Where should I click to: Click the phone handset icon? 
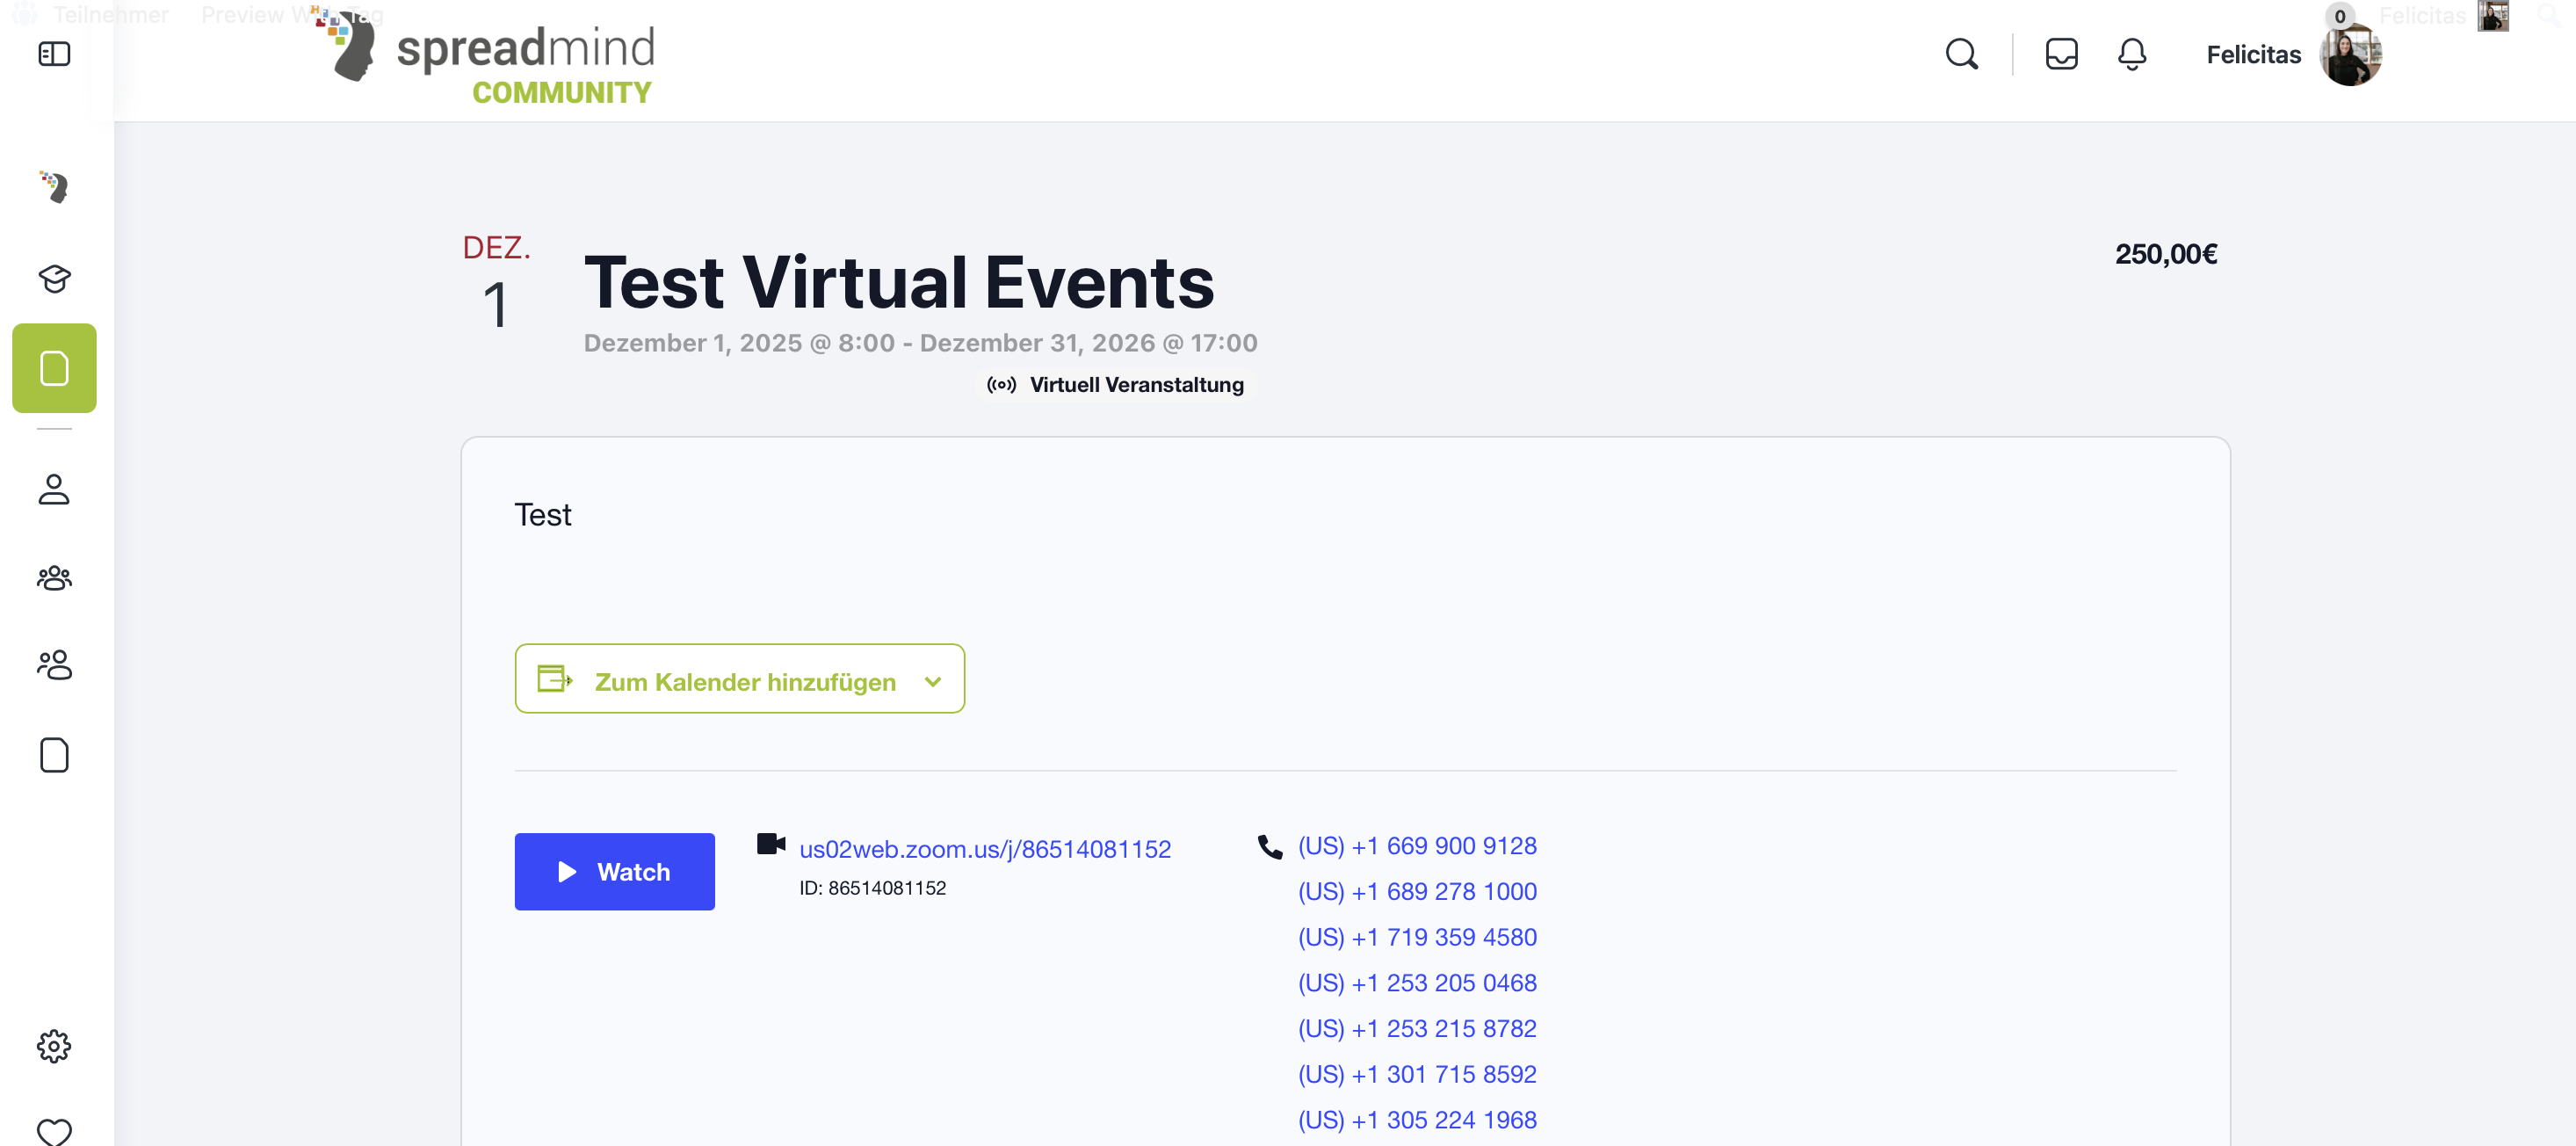1270,847
